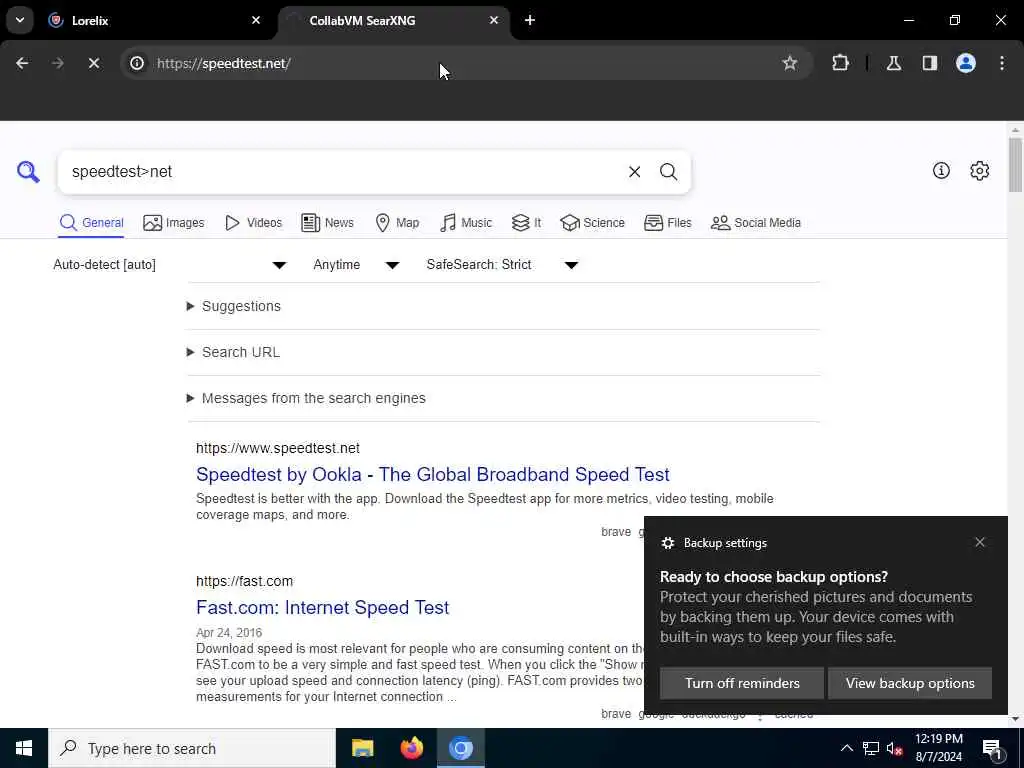This screenshot has width=1024, height=768.
Task: Stop loading the page
Action: pyautogui.click(x=93, y=63)
